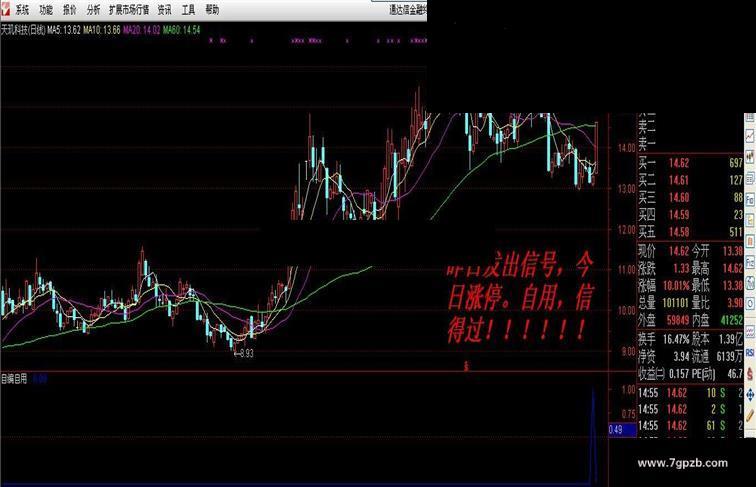Click the 买三 bid price 14.60

click(679, 198)
